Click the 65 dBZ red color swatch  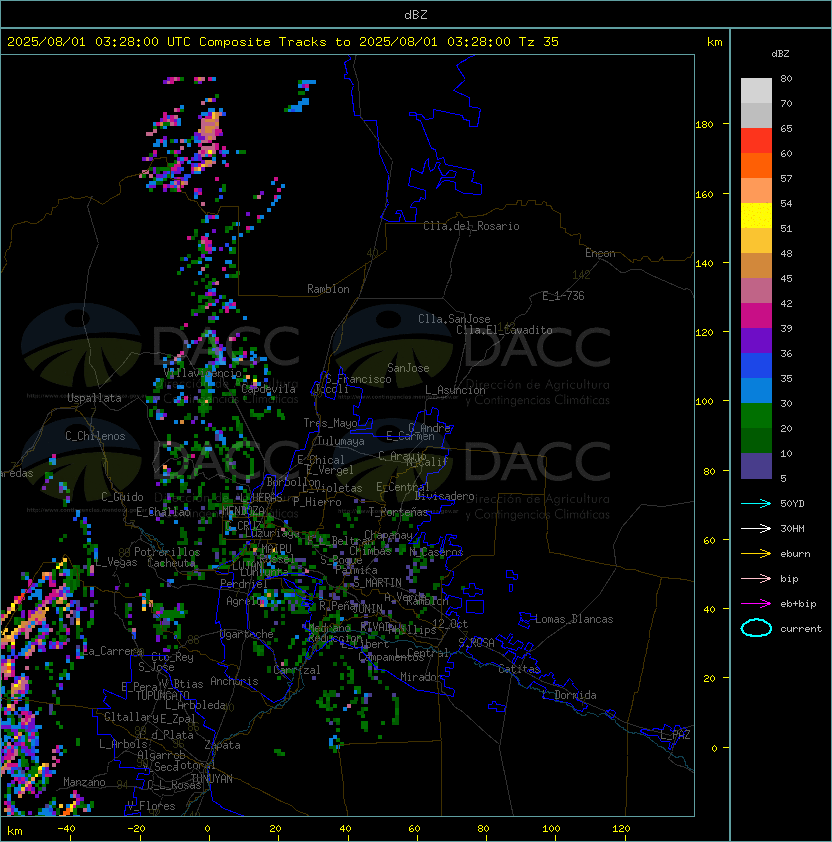(756, 141)
